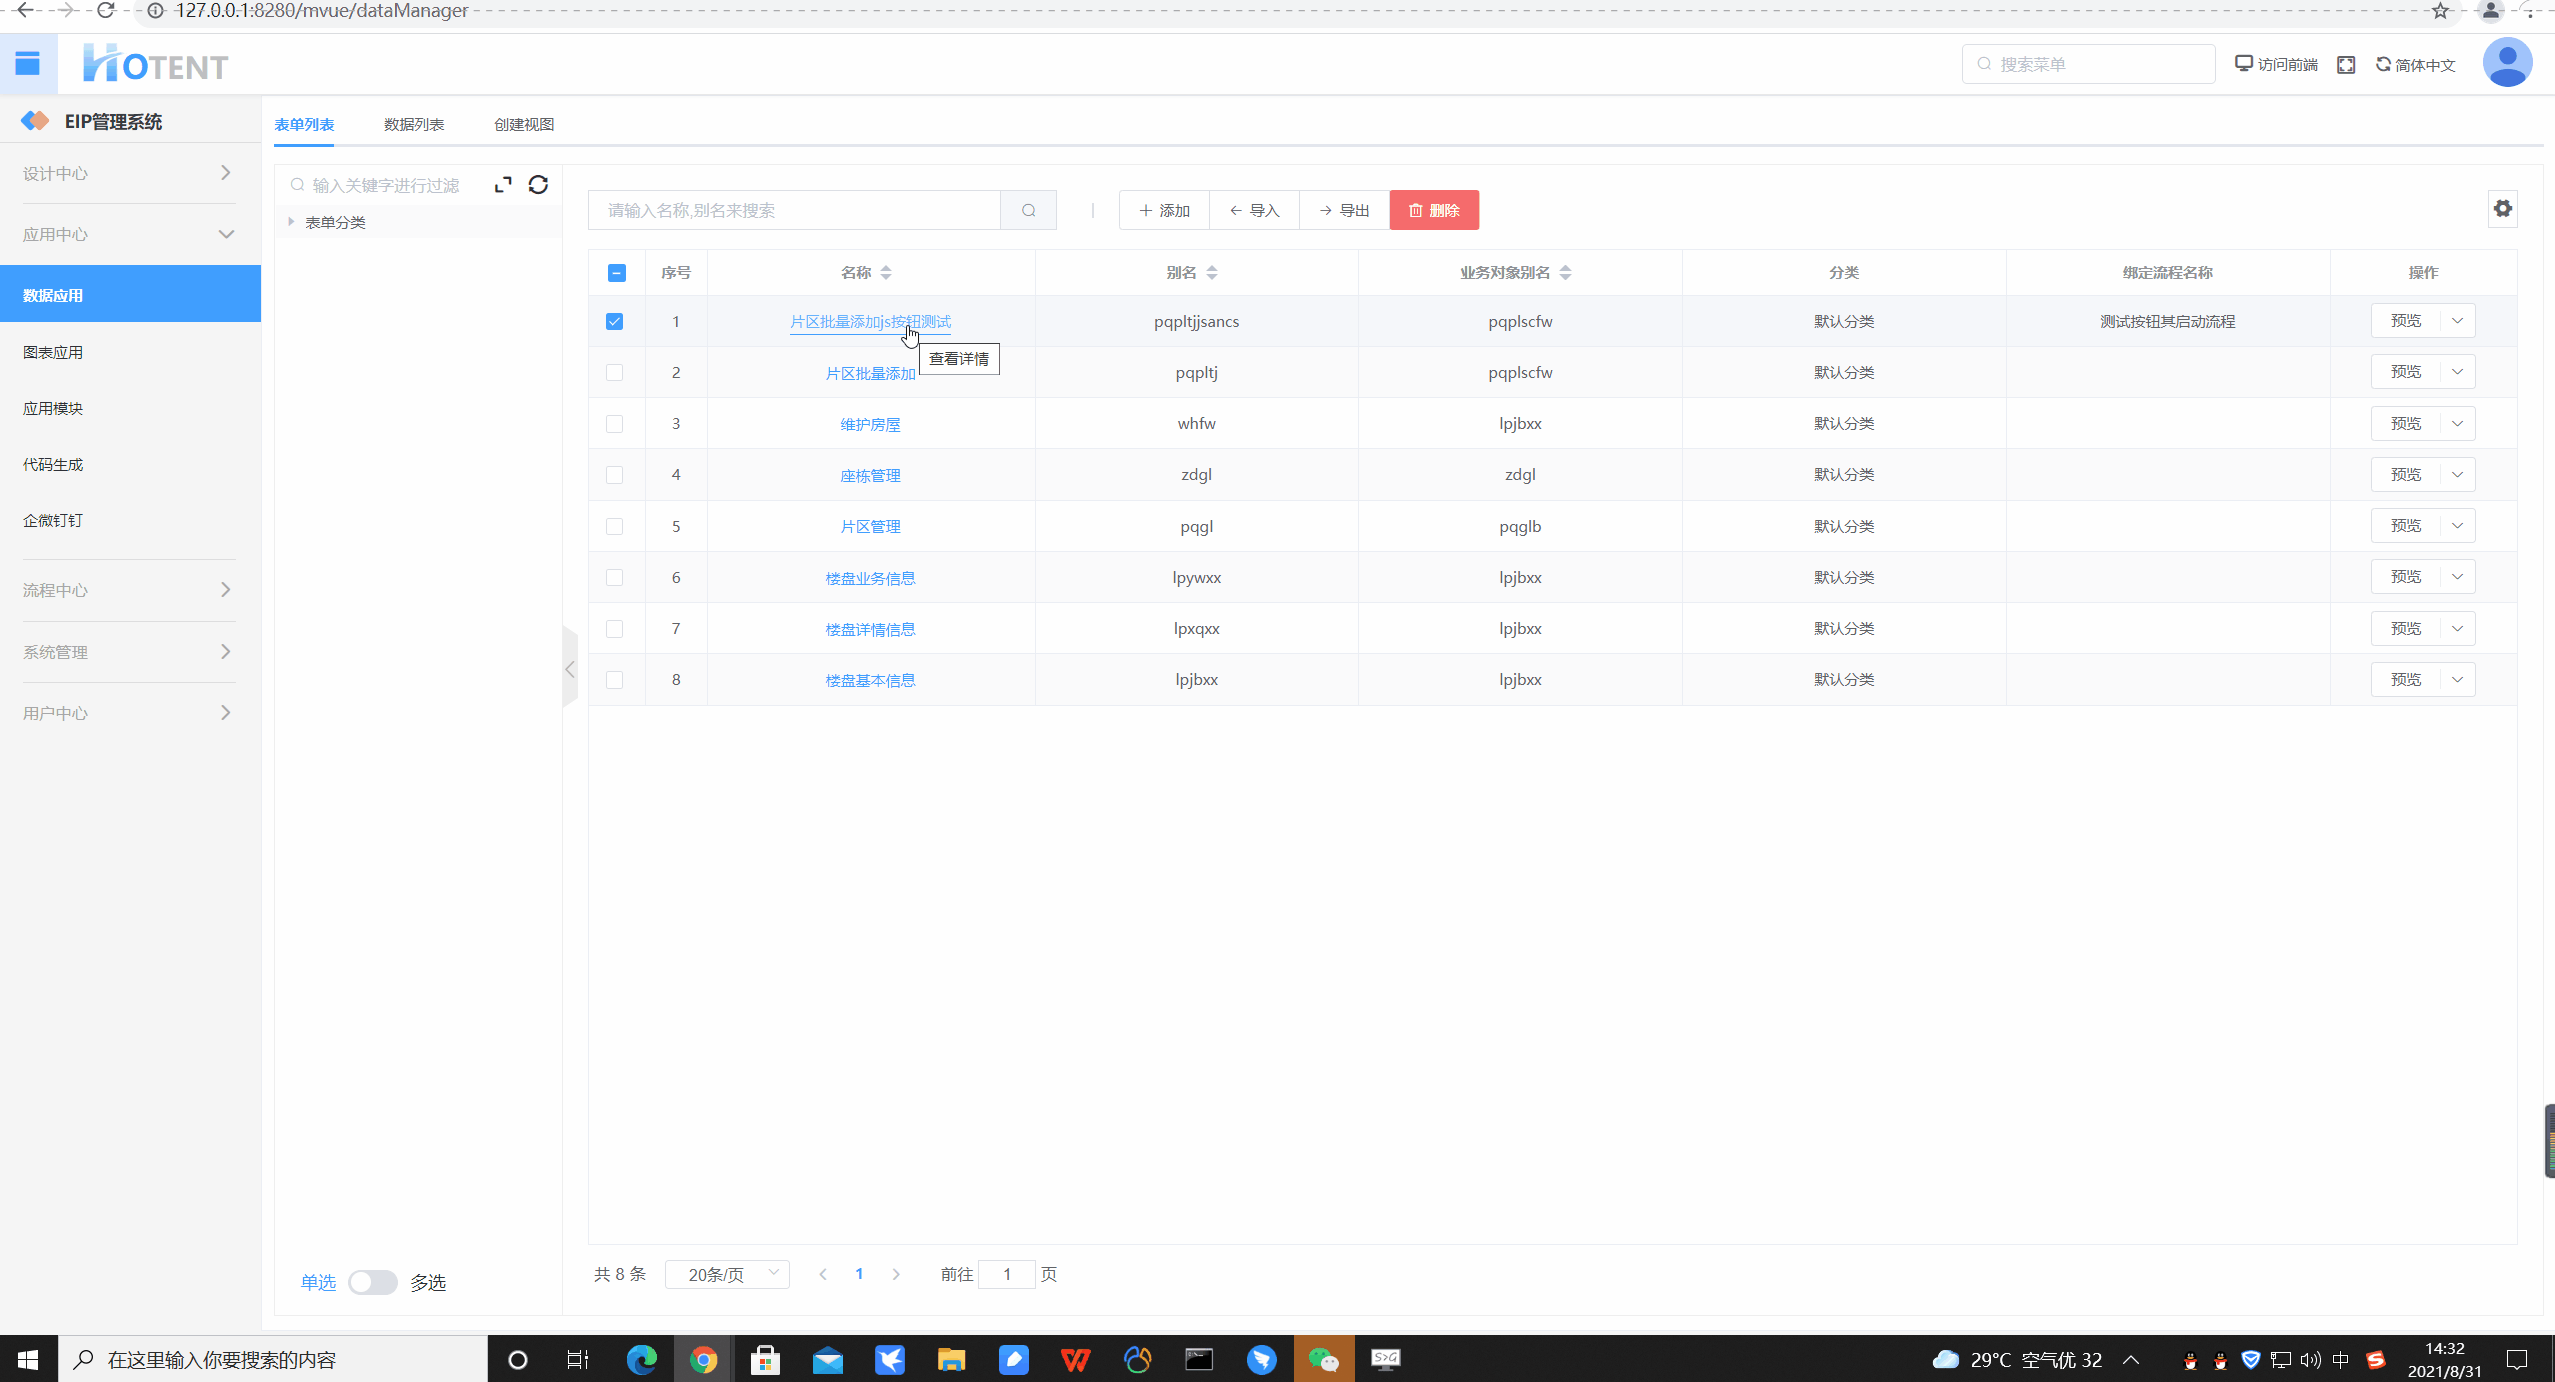Check the checkbox for 维护房屋 row
Image resolution: width=2555 pixels, height=1382 pixels.
(614, 424)
